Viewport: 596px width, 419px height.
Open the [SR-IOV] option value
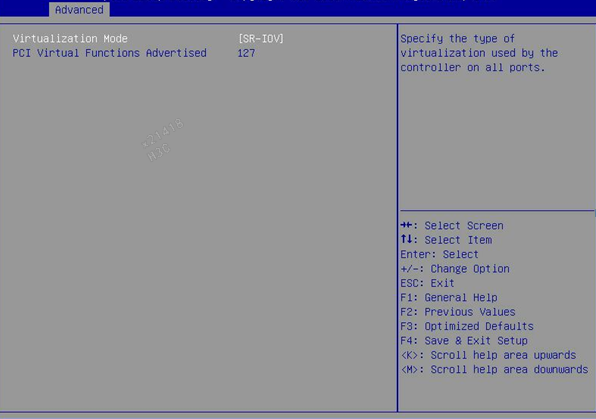tap(261, 39)
